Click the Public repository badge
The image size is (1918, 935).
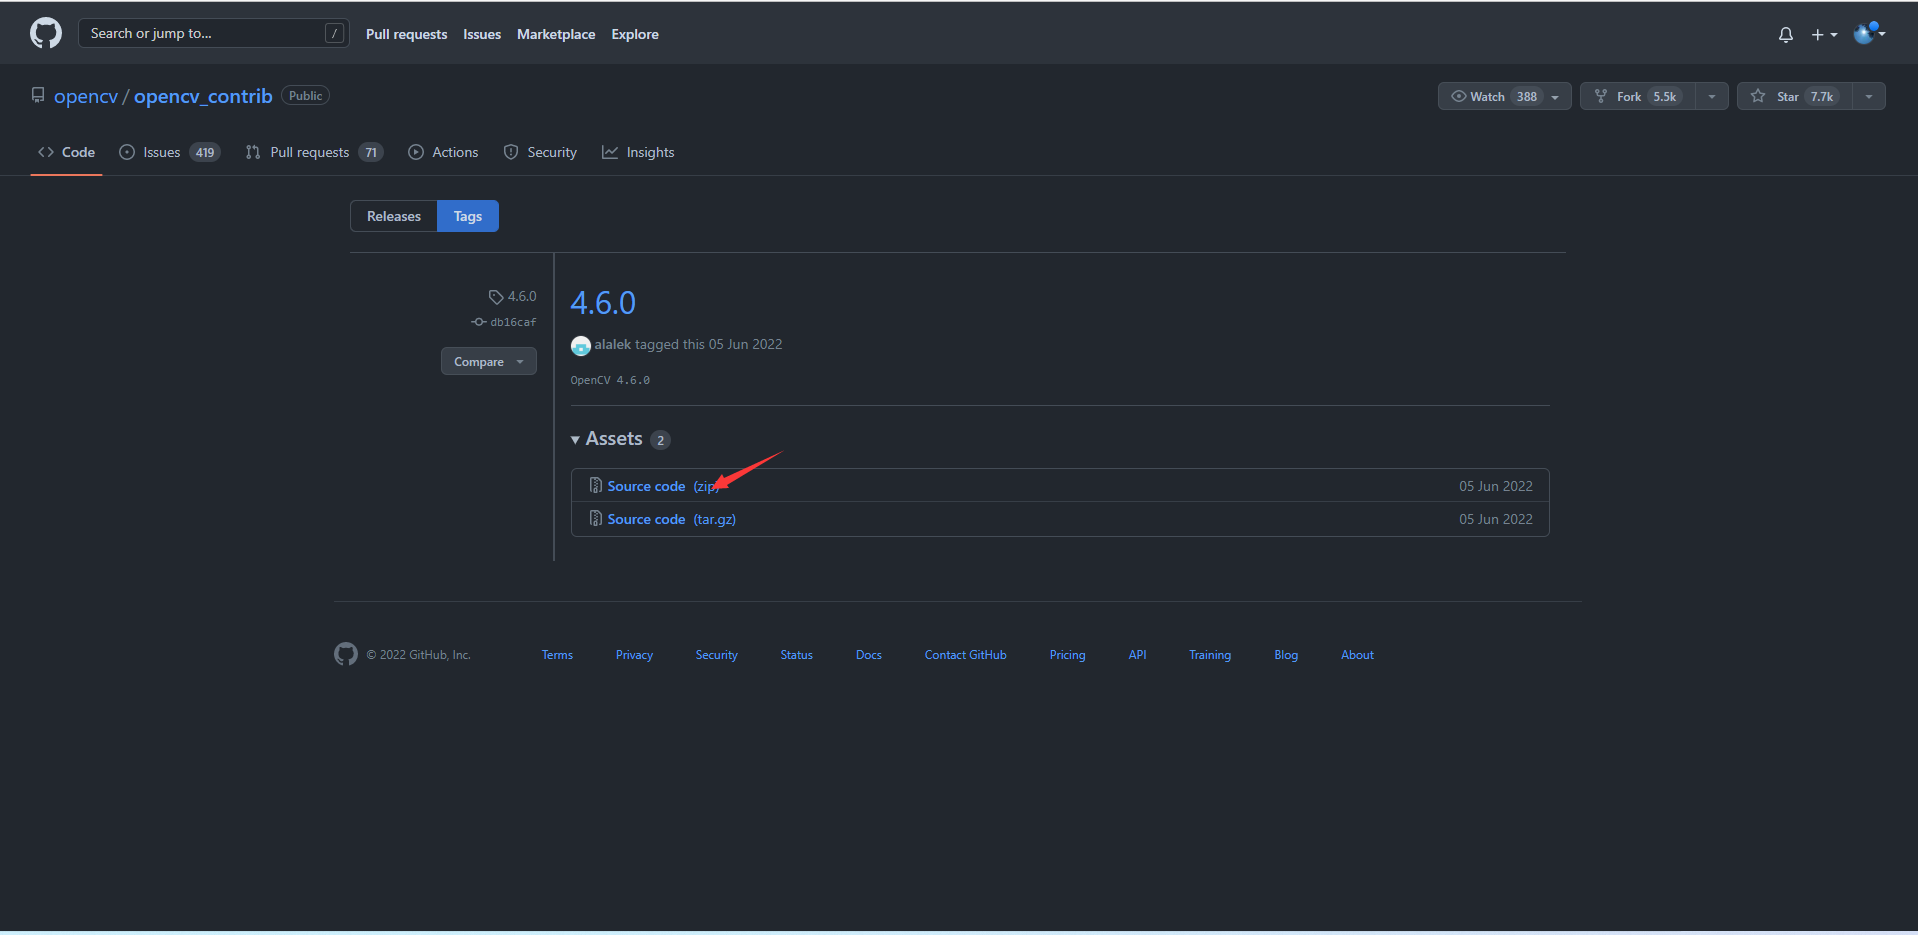(x=306, y=96)
